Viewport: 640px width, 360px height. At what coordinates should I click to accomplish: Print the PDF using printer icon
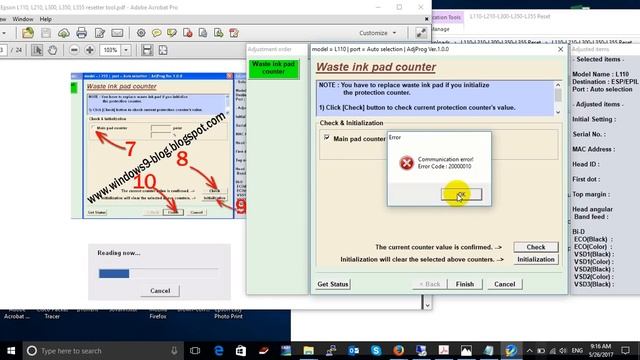(82, 33)
